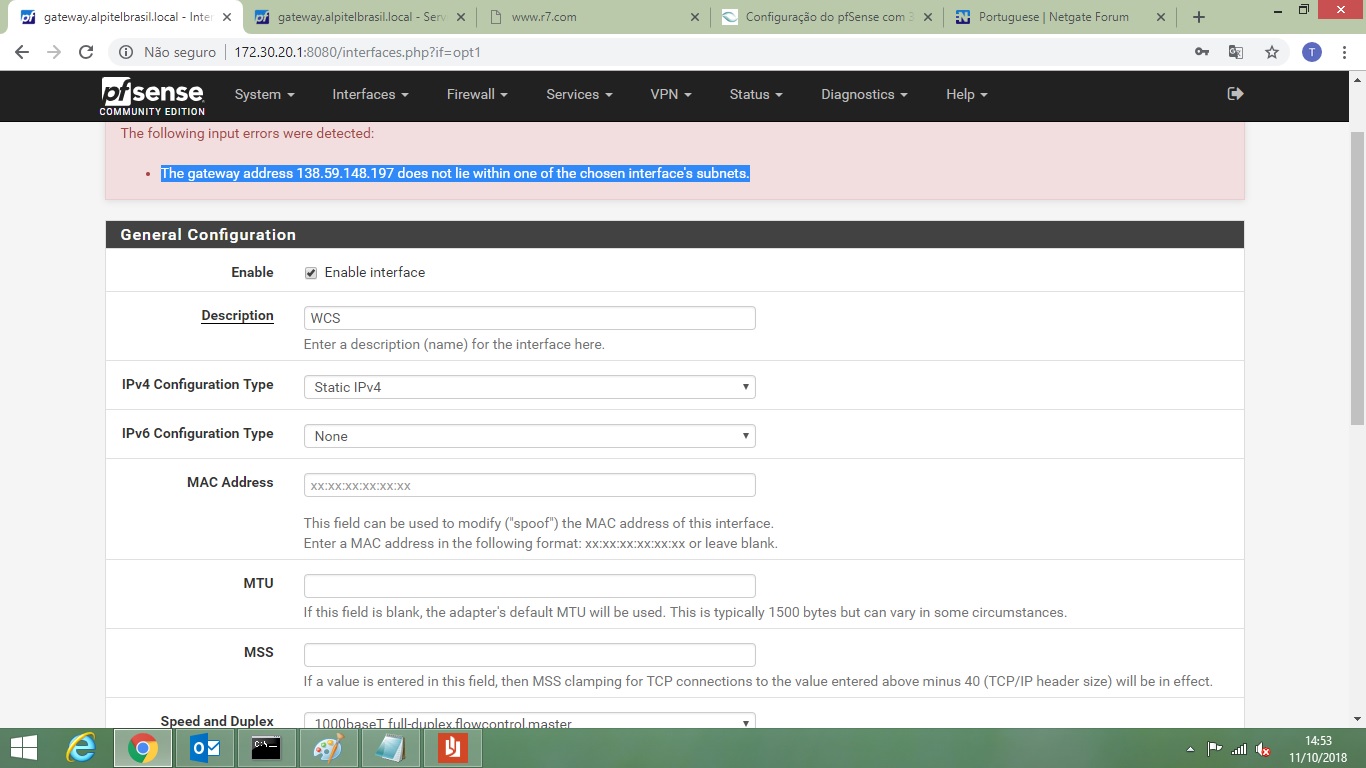Click the pfSense logout icon
The image size is (1366, 768).
[1235, 94]
